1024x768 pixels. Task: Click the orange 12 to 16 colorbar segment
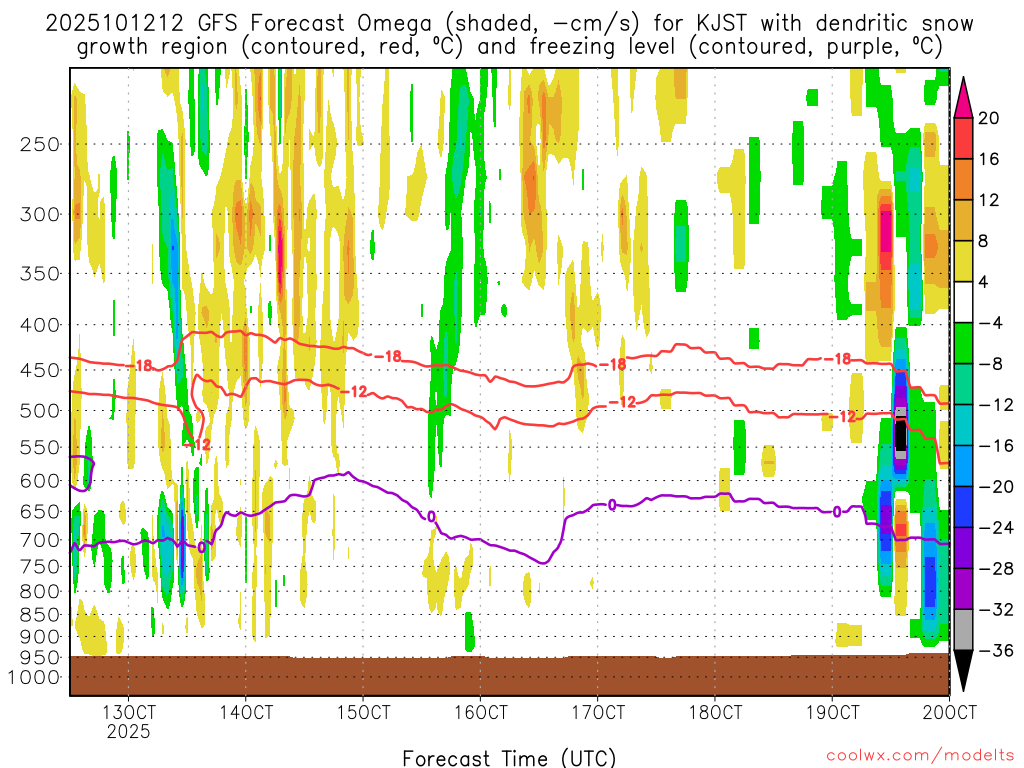[x=963, y=179]
